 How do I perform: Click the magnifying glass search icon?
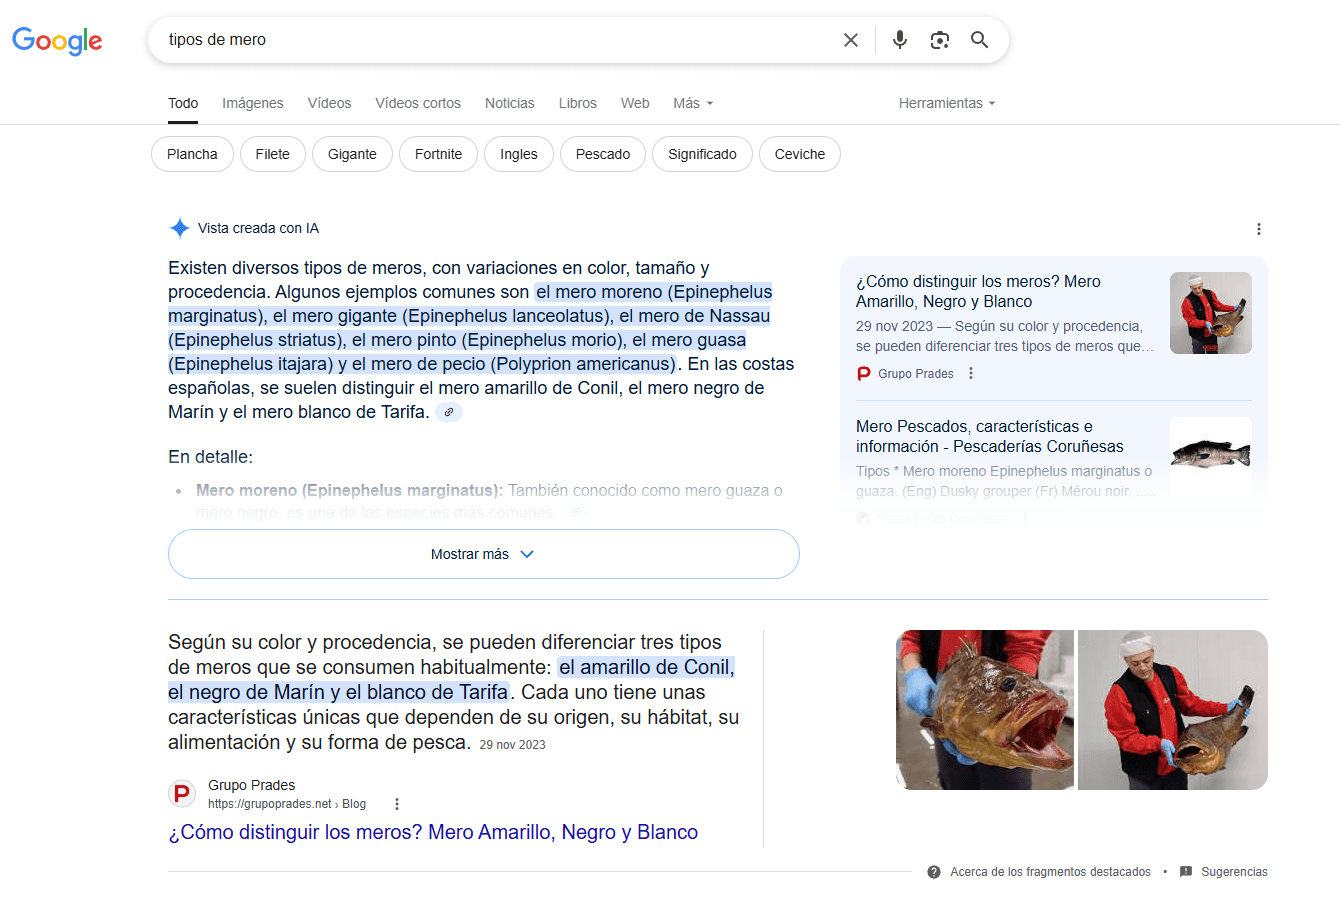[x=980, y=40]
